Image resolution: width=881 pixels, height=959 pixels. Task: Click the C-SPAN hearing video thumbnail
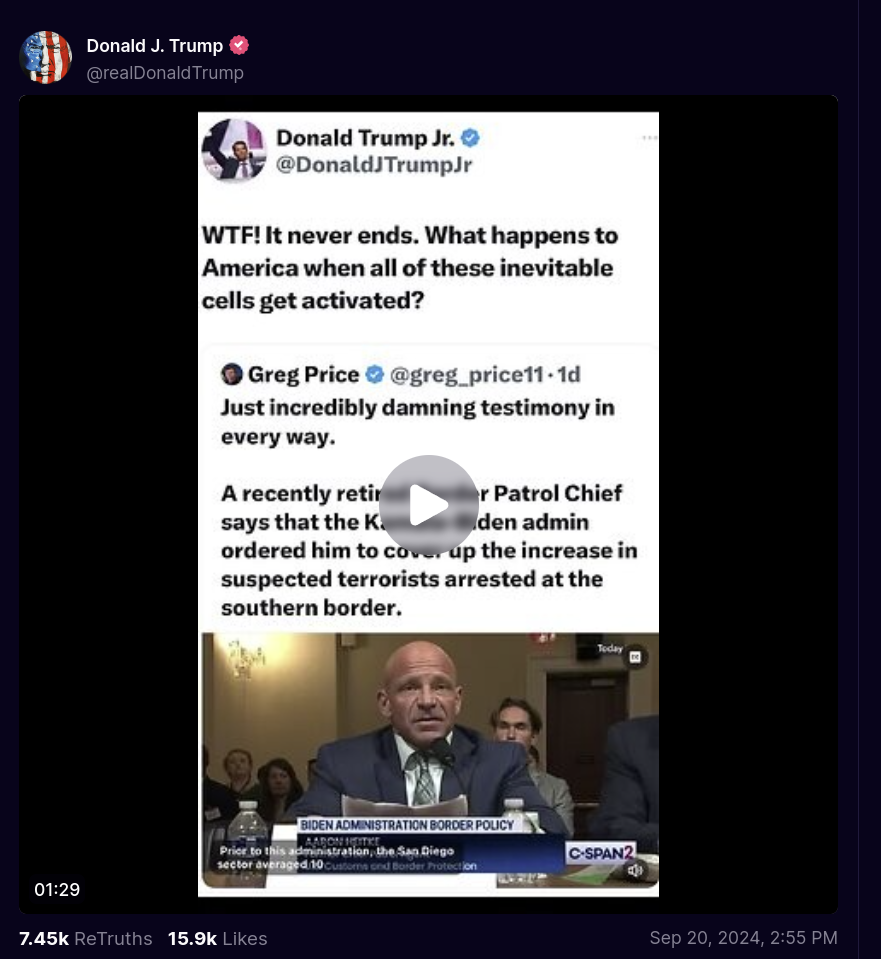pos(430,760)
